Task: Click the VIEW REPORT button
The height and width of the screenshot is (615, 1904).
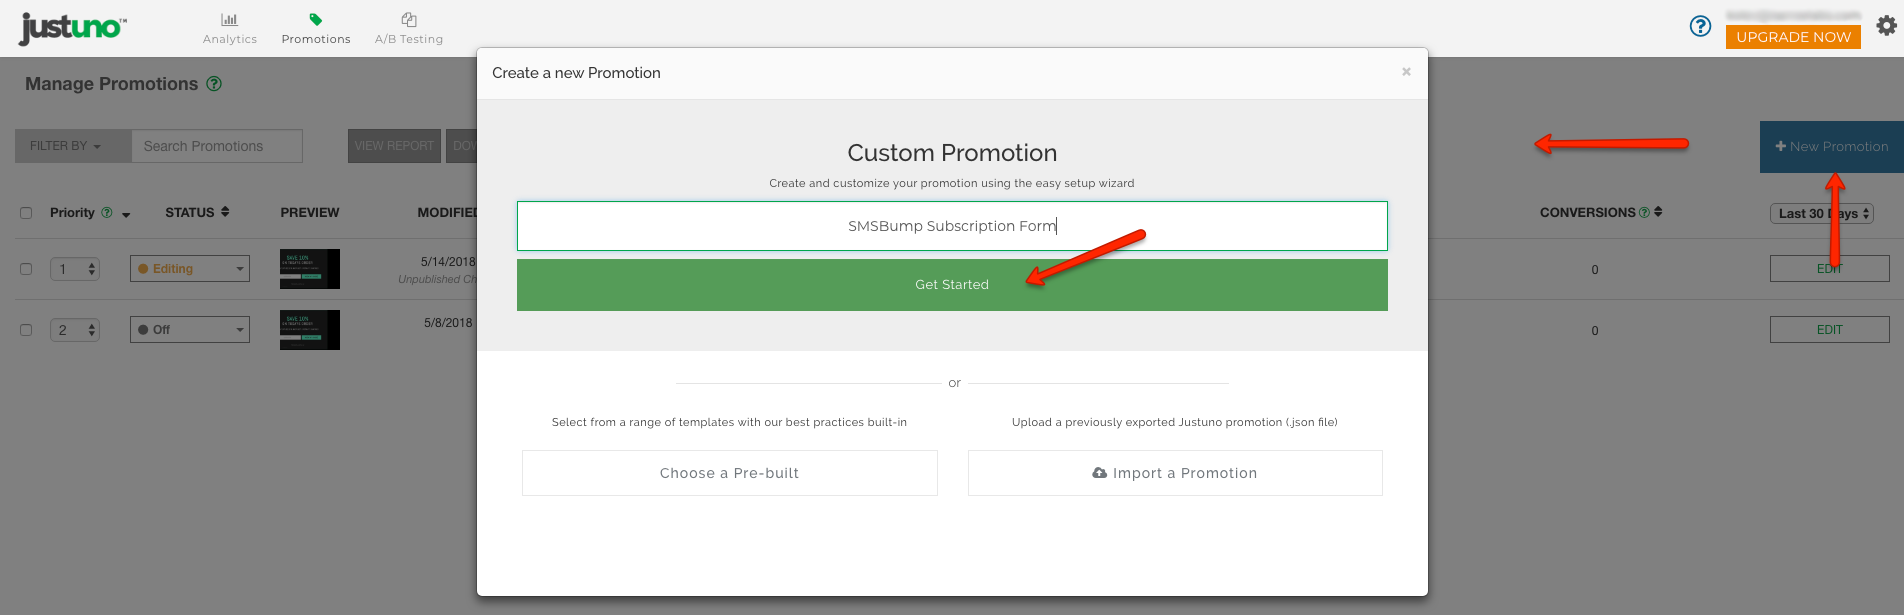Action: (x=394, y=146)
